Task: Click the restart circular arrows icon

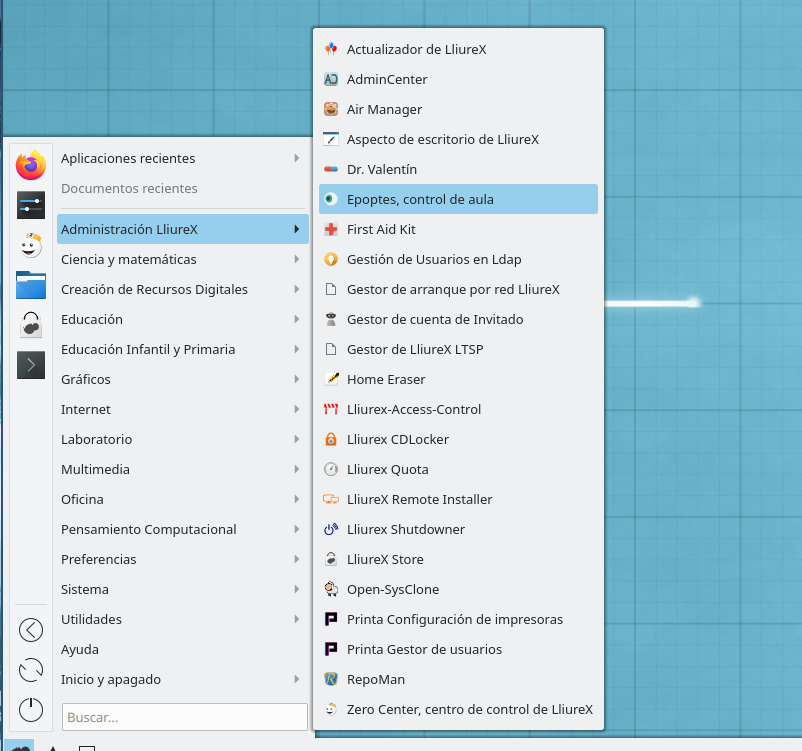Action: pos(31,669)
